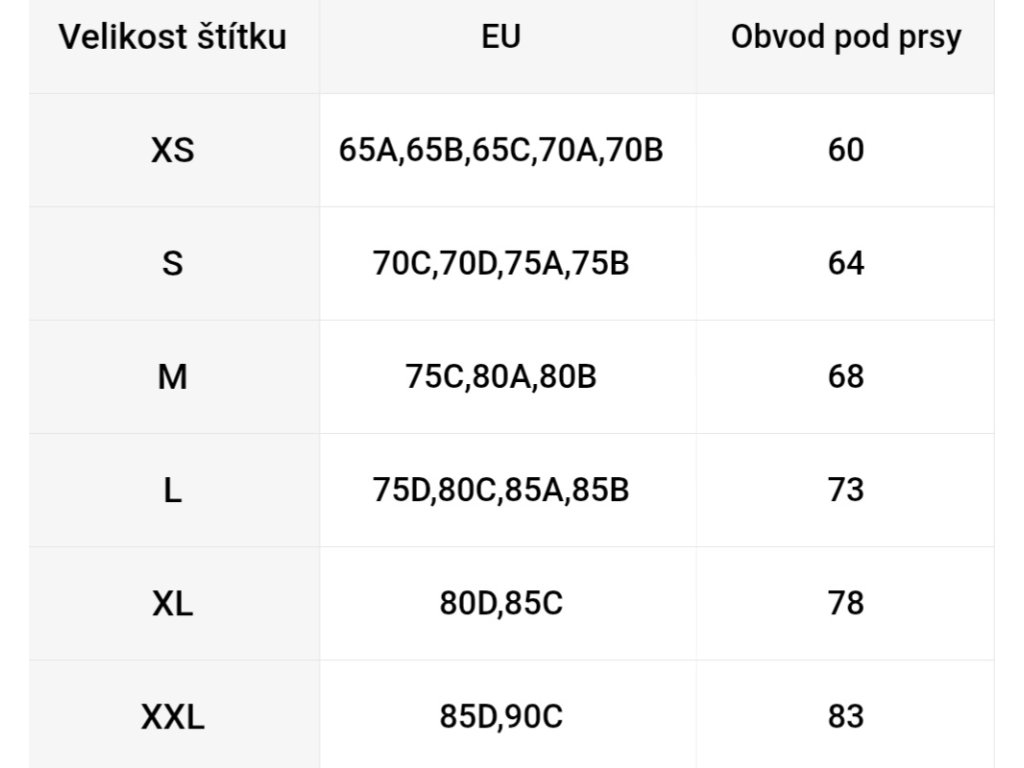Click the "EU" column header

coord(501,38)
